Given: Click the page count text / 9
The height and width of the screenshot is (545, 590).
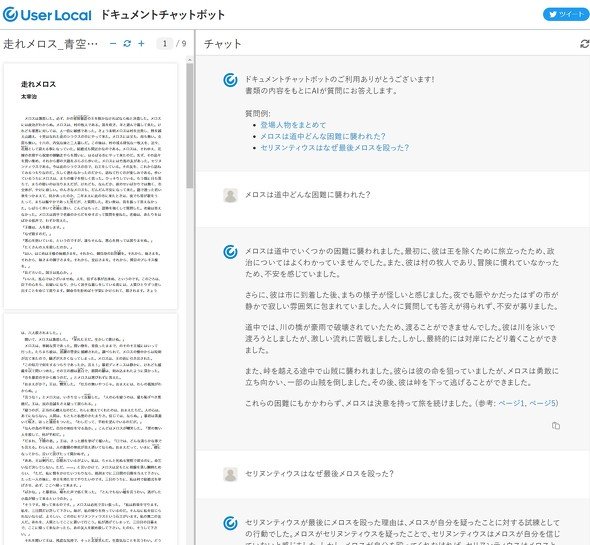Looking at the screenshot, I should pyautogui.click(x=181, y=44).
